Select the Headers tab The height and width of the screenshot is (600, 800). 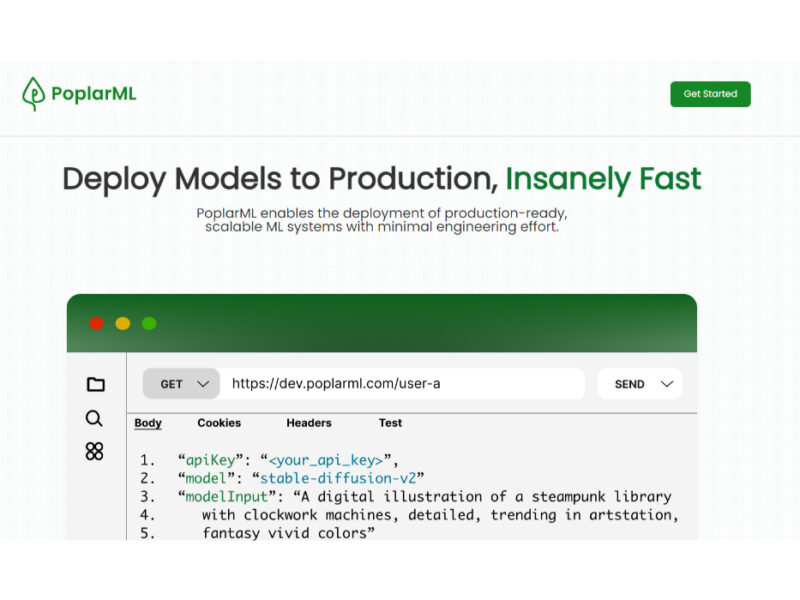point(309,423)
